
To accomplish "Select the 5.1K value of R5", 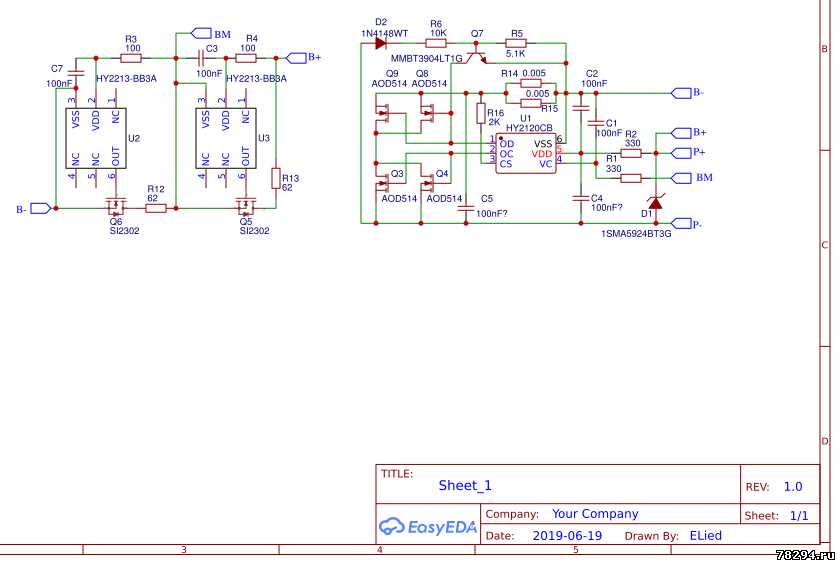I will [x=515, y=54].
